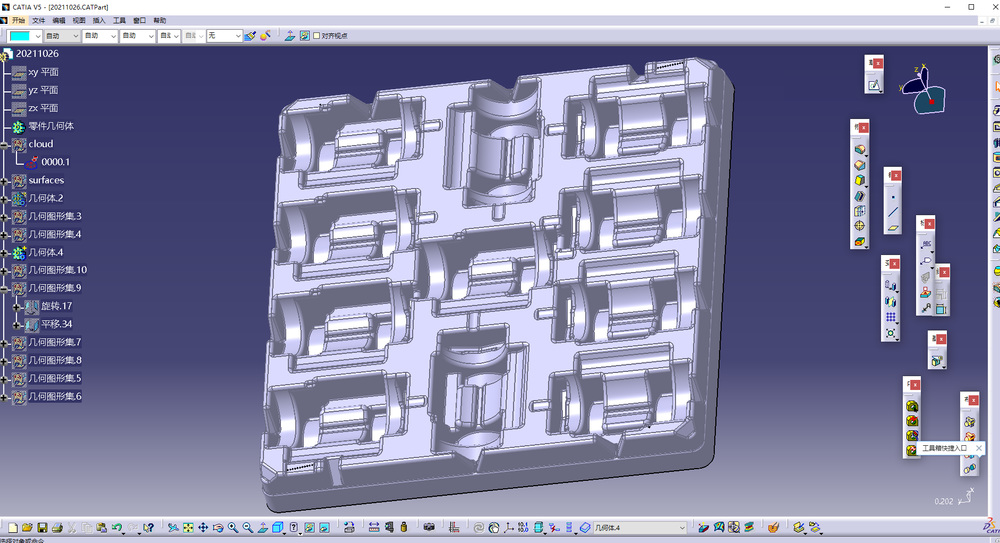Expand the 平移.34 tree node
This screenshot has height=543, width=1000.
(x=17, y=325)
